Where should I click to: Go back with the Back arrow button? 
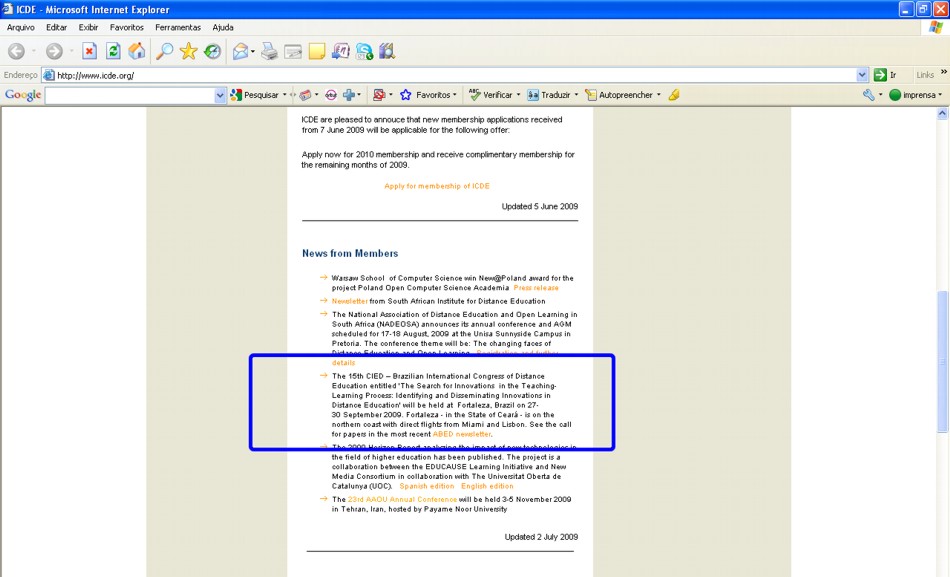point(16,52)
